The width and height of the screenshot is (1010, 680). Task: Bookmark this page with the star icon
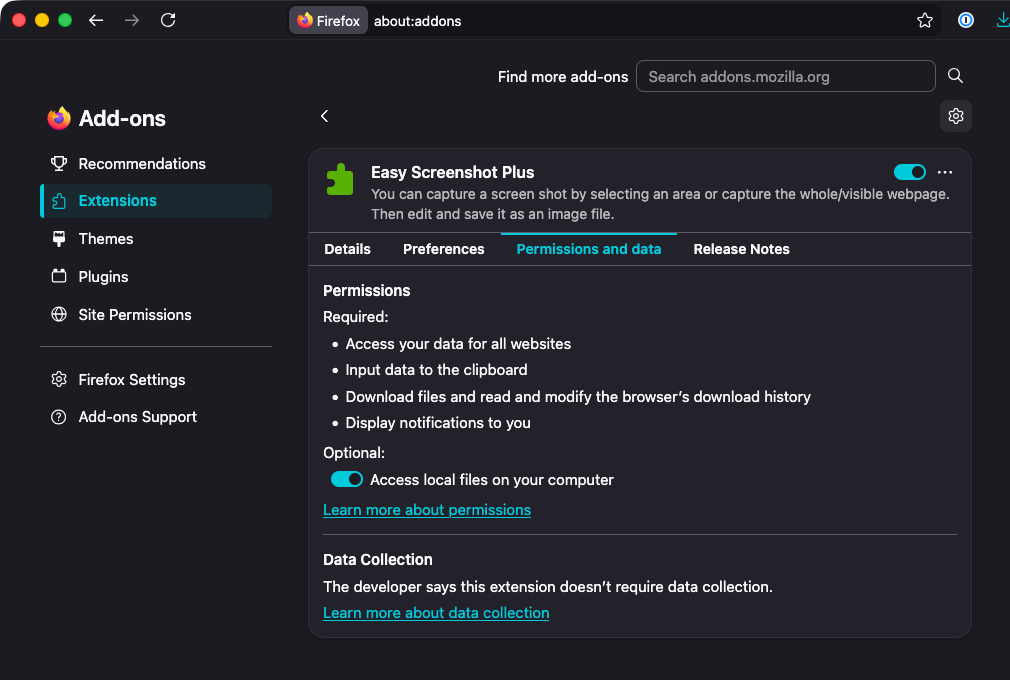click(x=924, y=21)
